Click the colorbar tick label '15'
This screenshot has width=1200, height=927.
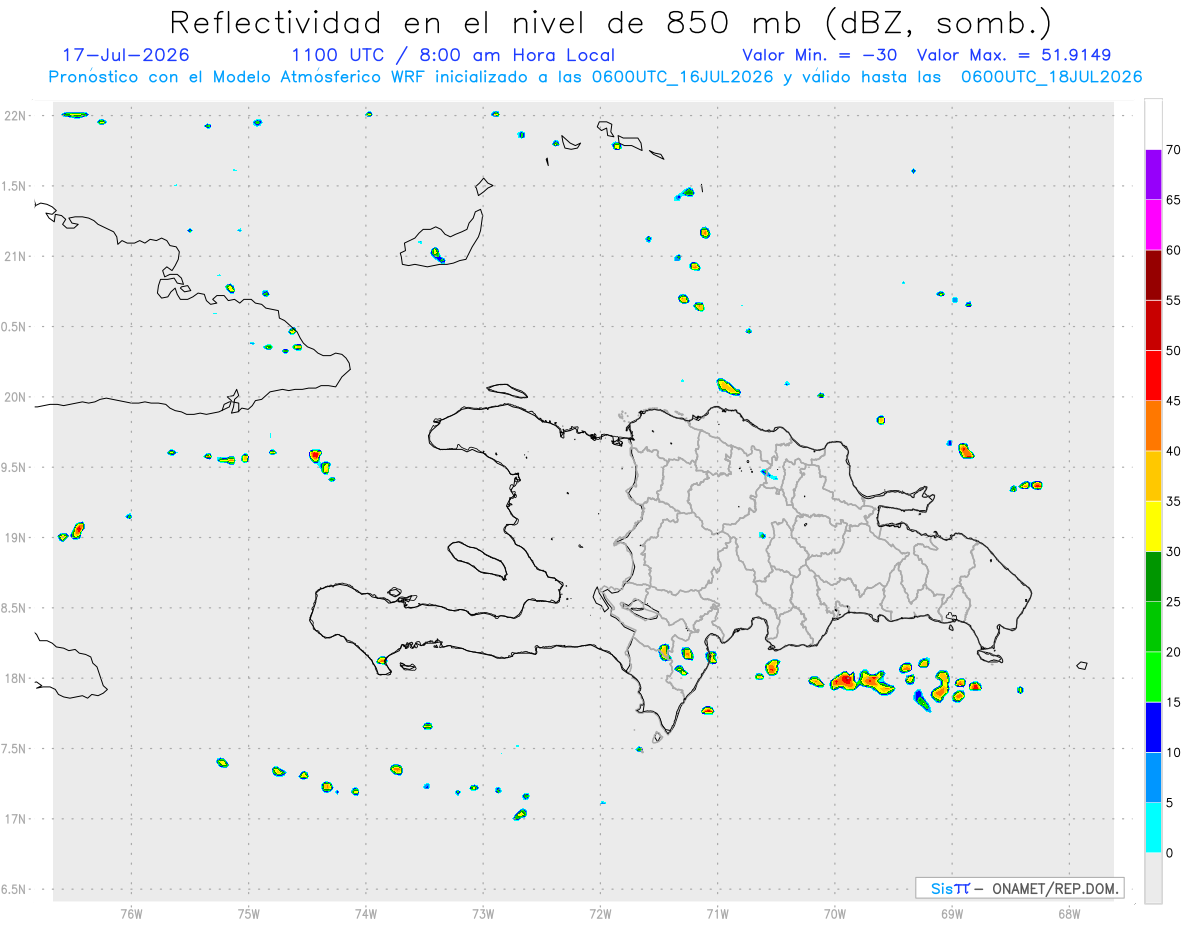(1174, 702)
